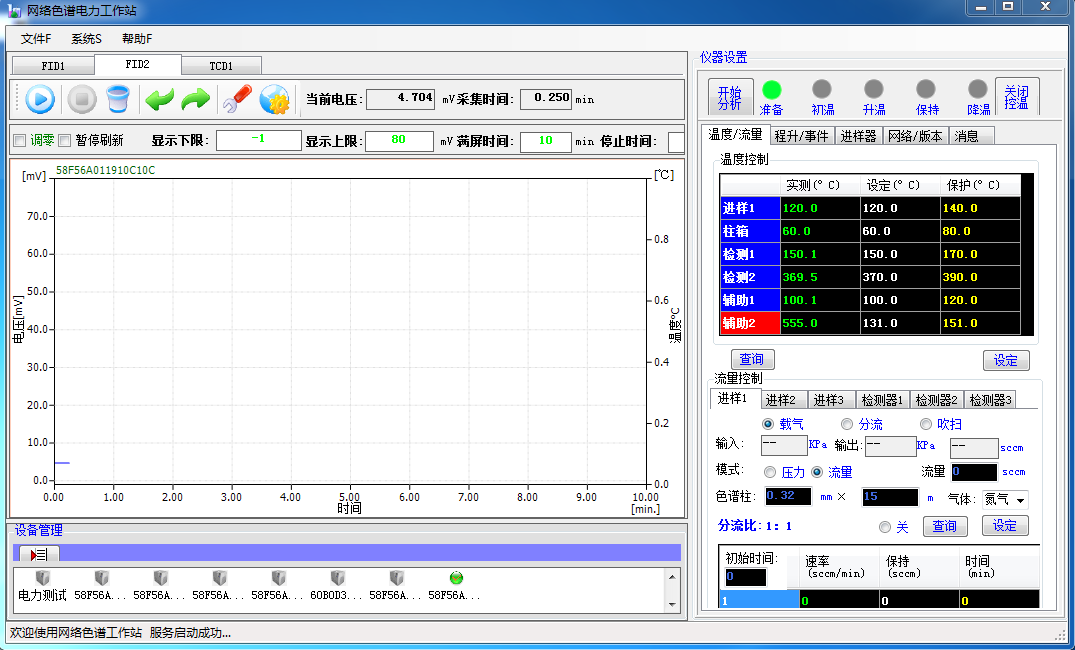Click the red wrench tools icon
The width and height of the screenshot is (1075, 650).
coord(236,99)
